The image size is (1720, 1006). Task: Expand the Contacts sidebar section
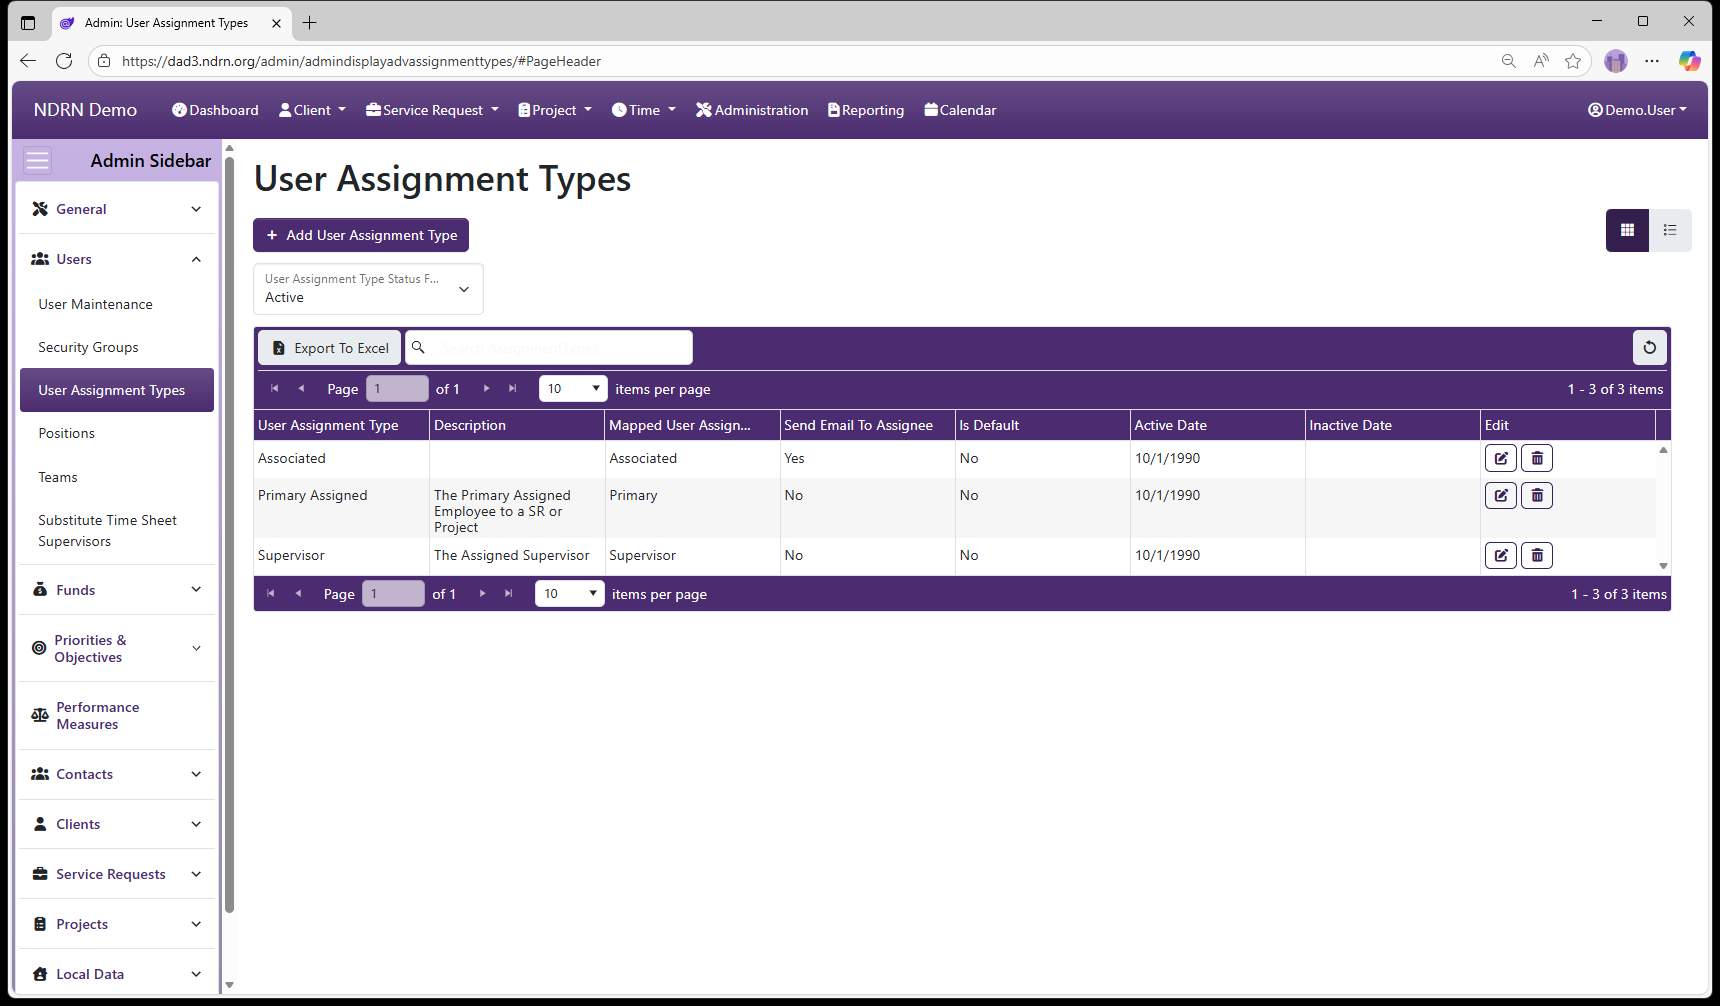pos(116,774)
